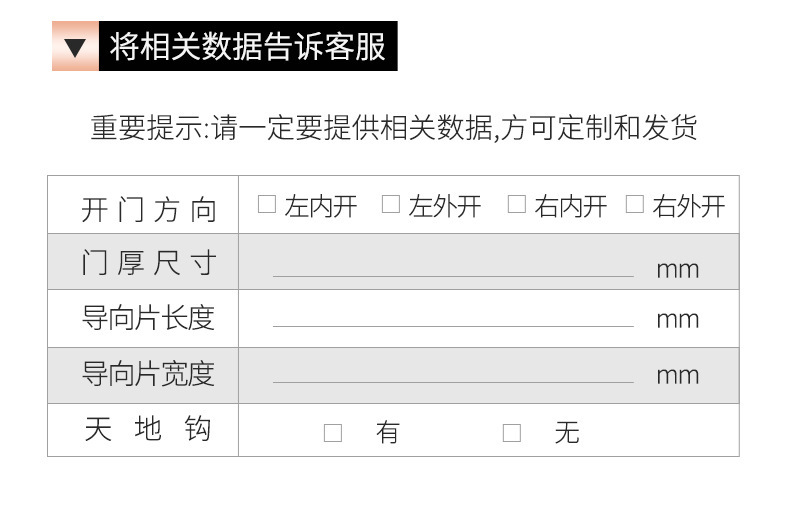
Task: Click the downward triangle icon in header
Action: 75,47
